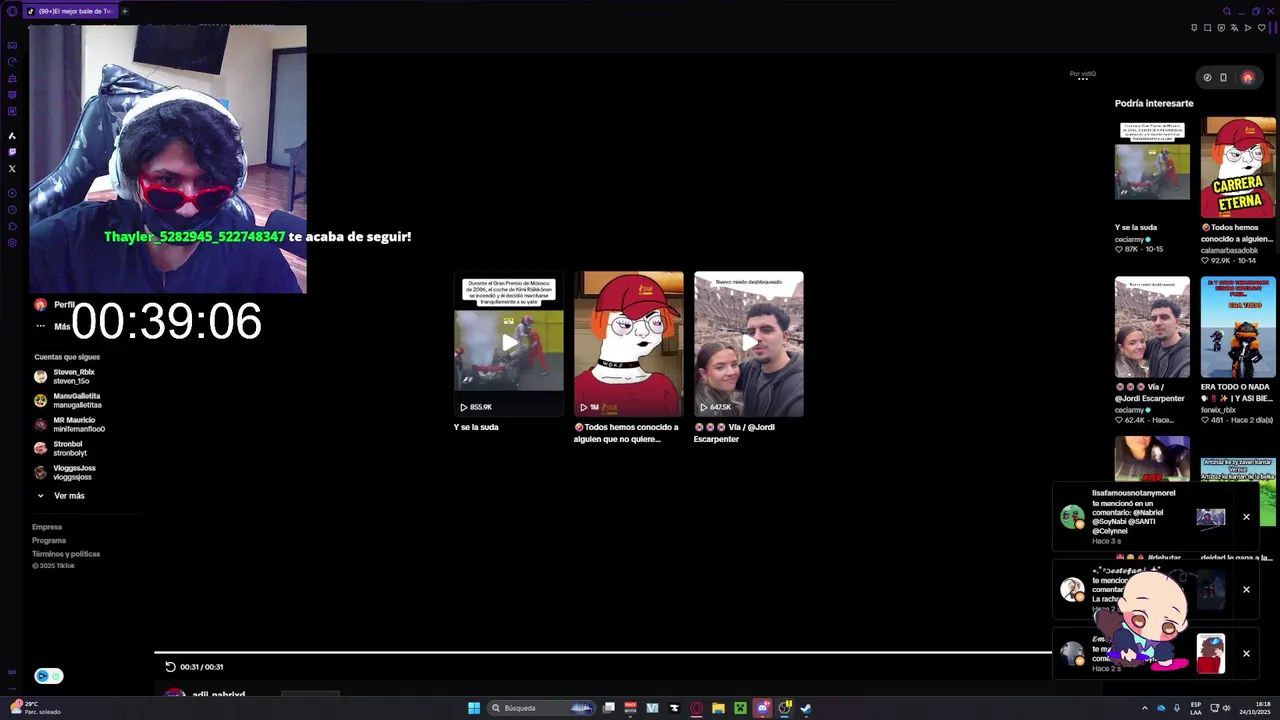Open the Aria AI icon in sidebar

pyautogui.click(x=12, y=135)
